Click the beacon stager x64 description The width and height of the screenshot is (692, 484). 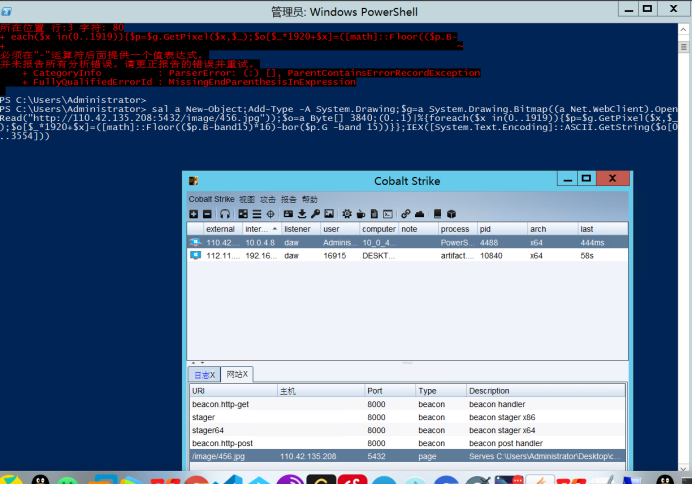502,430
